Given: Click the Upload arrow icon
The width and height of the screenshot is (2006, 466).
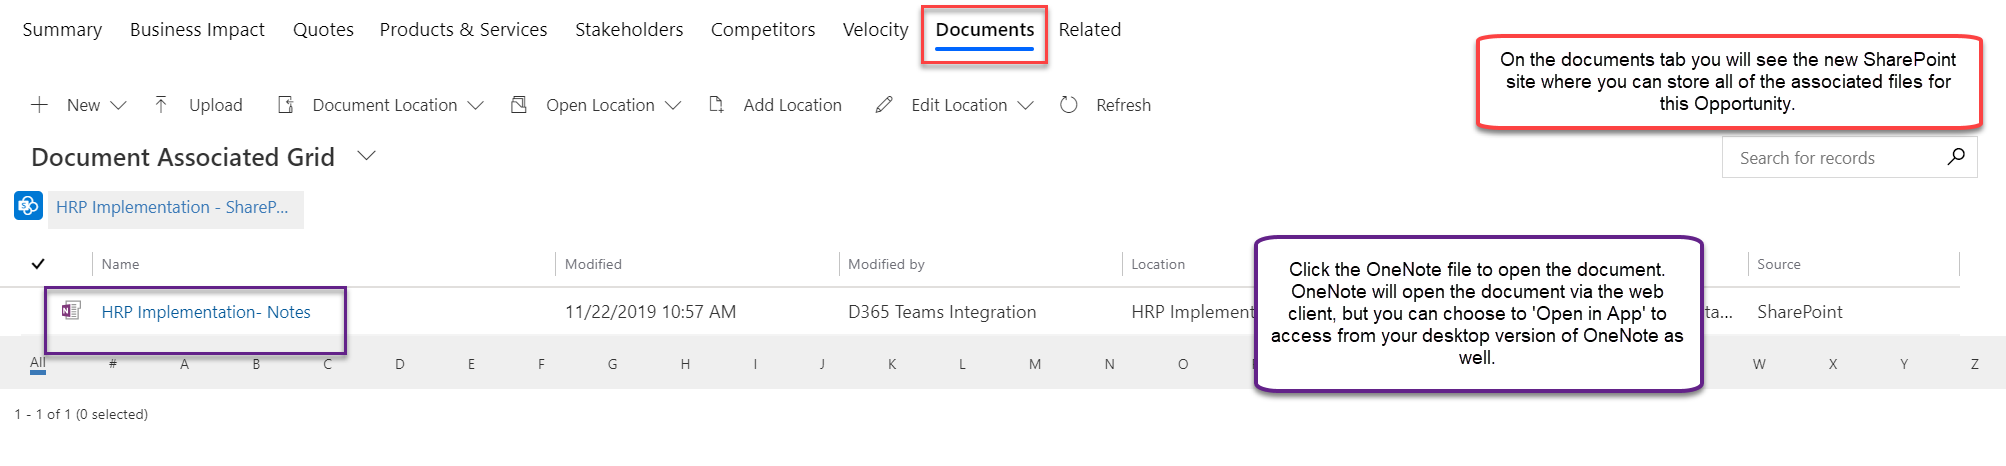Looking at the screenshot, I should click(161, 105).
